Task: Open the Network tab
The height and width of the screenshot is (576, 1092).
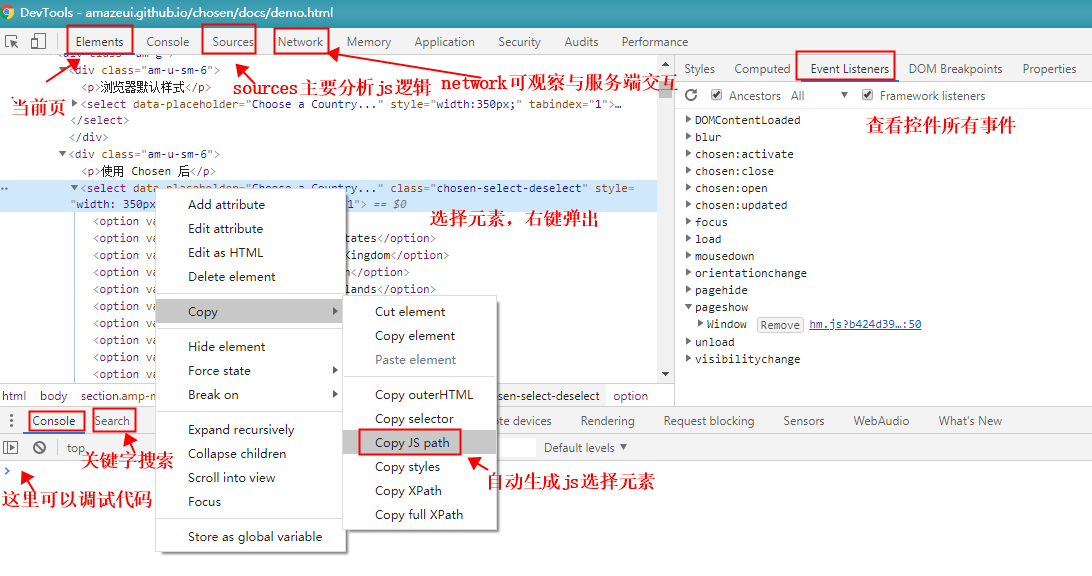Action: pyautogui.click(x=300, y=42)
